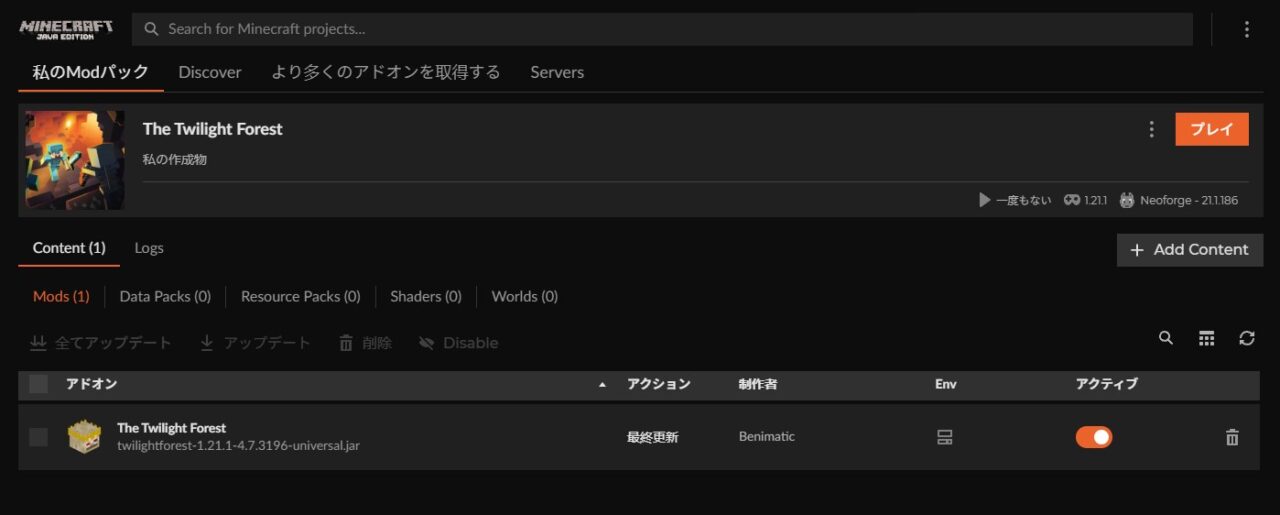Delete Twilight Forest mod with trash icon
The image size is (1280, 515).
(x=1232, y=437)
